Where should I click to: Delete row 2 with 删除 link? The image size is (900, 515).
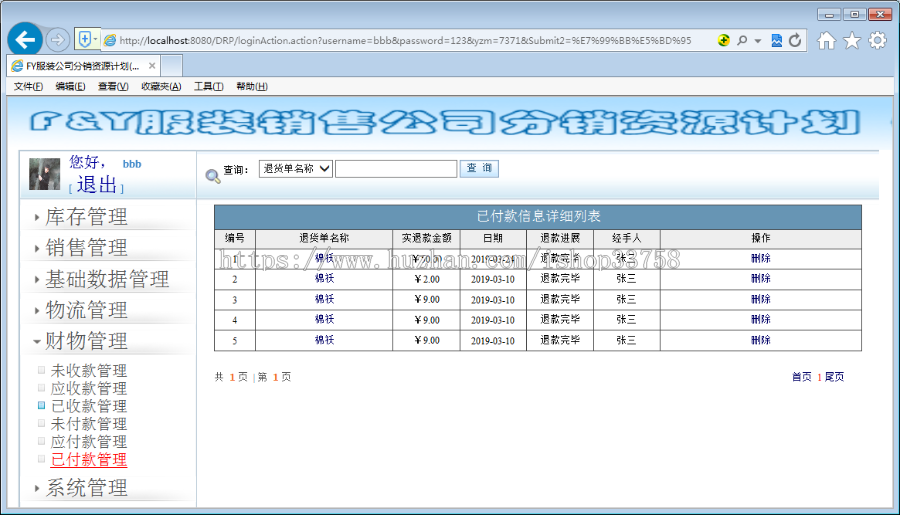(761, 278)
